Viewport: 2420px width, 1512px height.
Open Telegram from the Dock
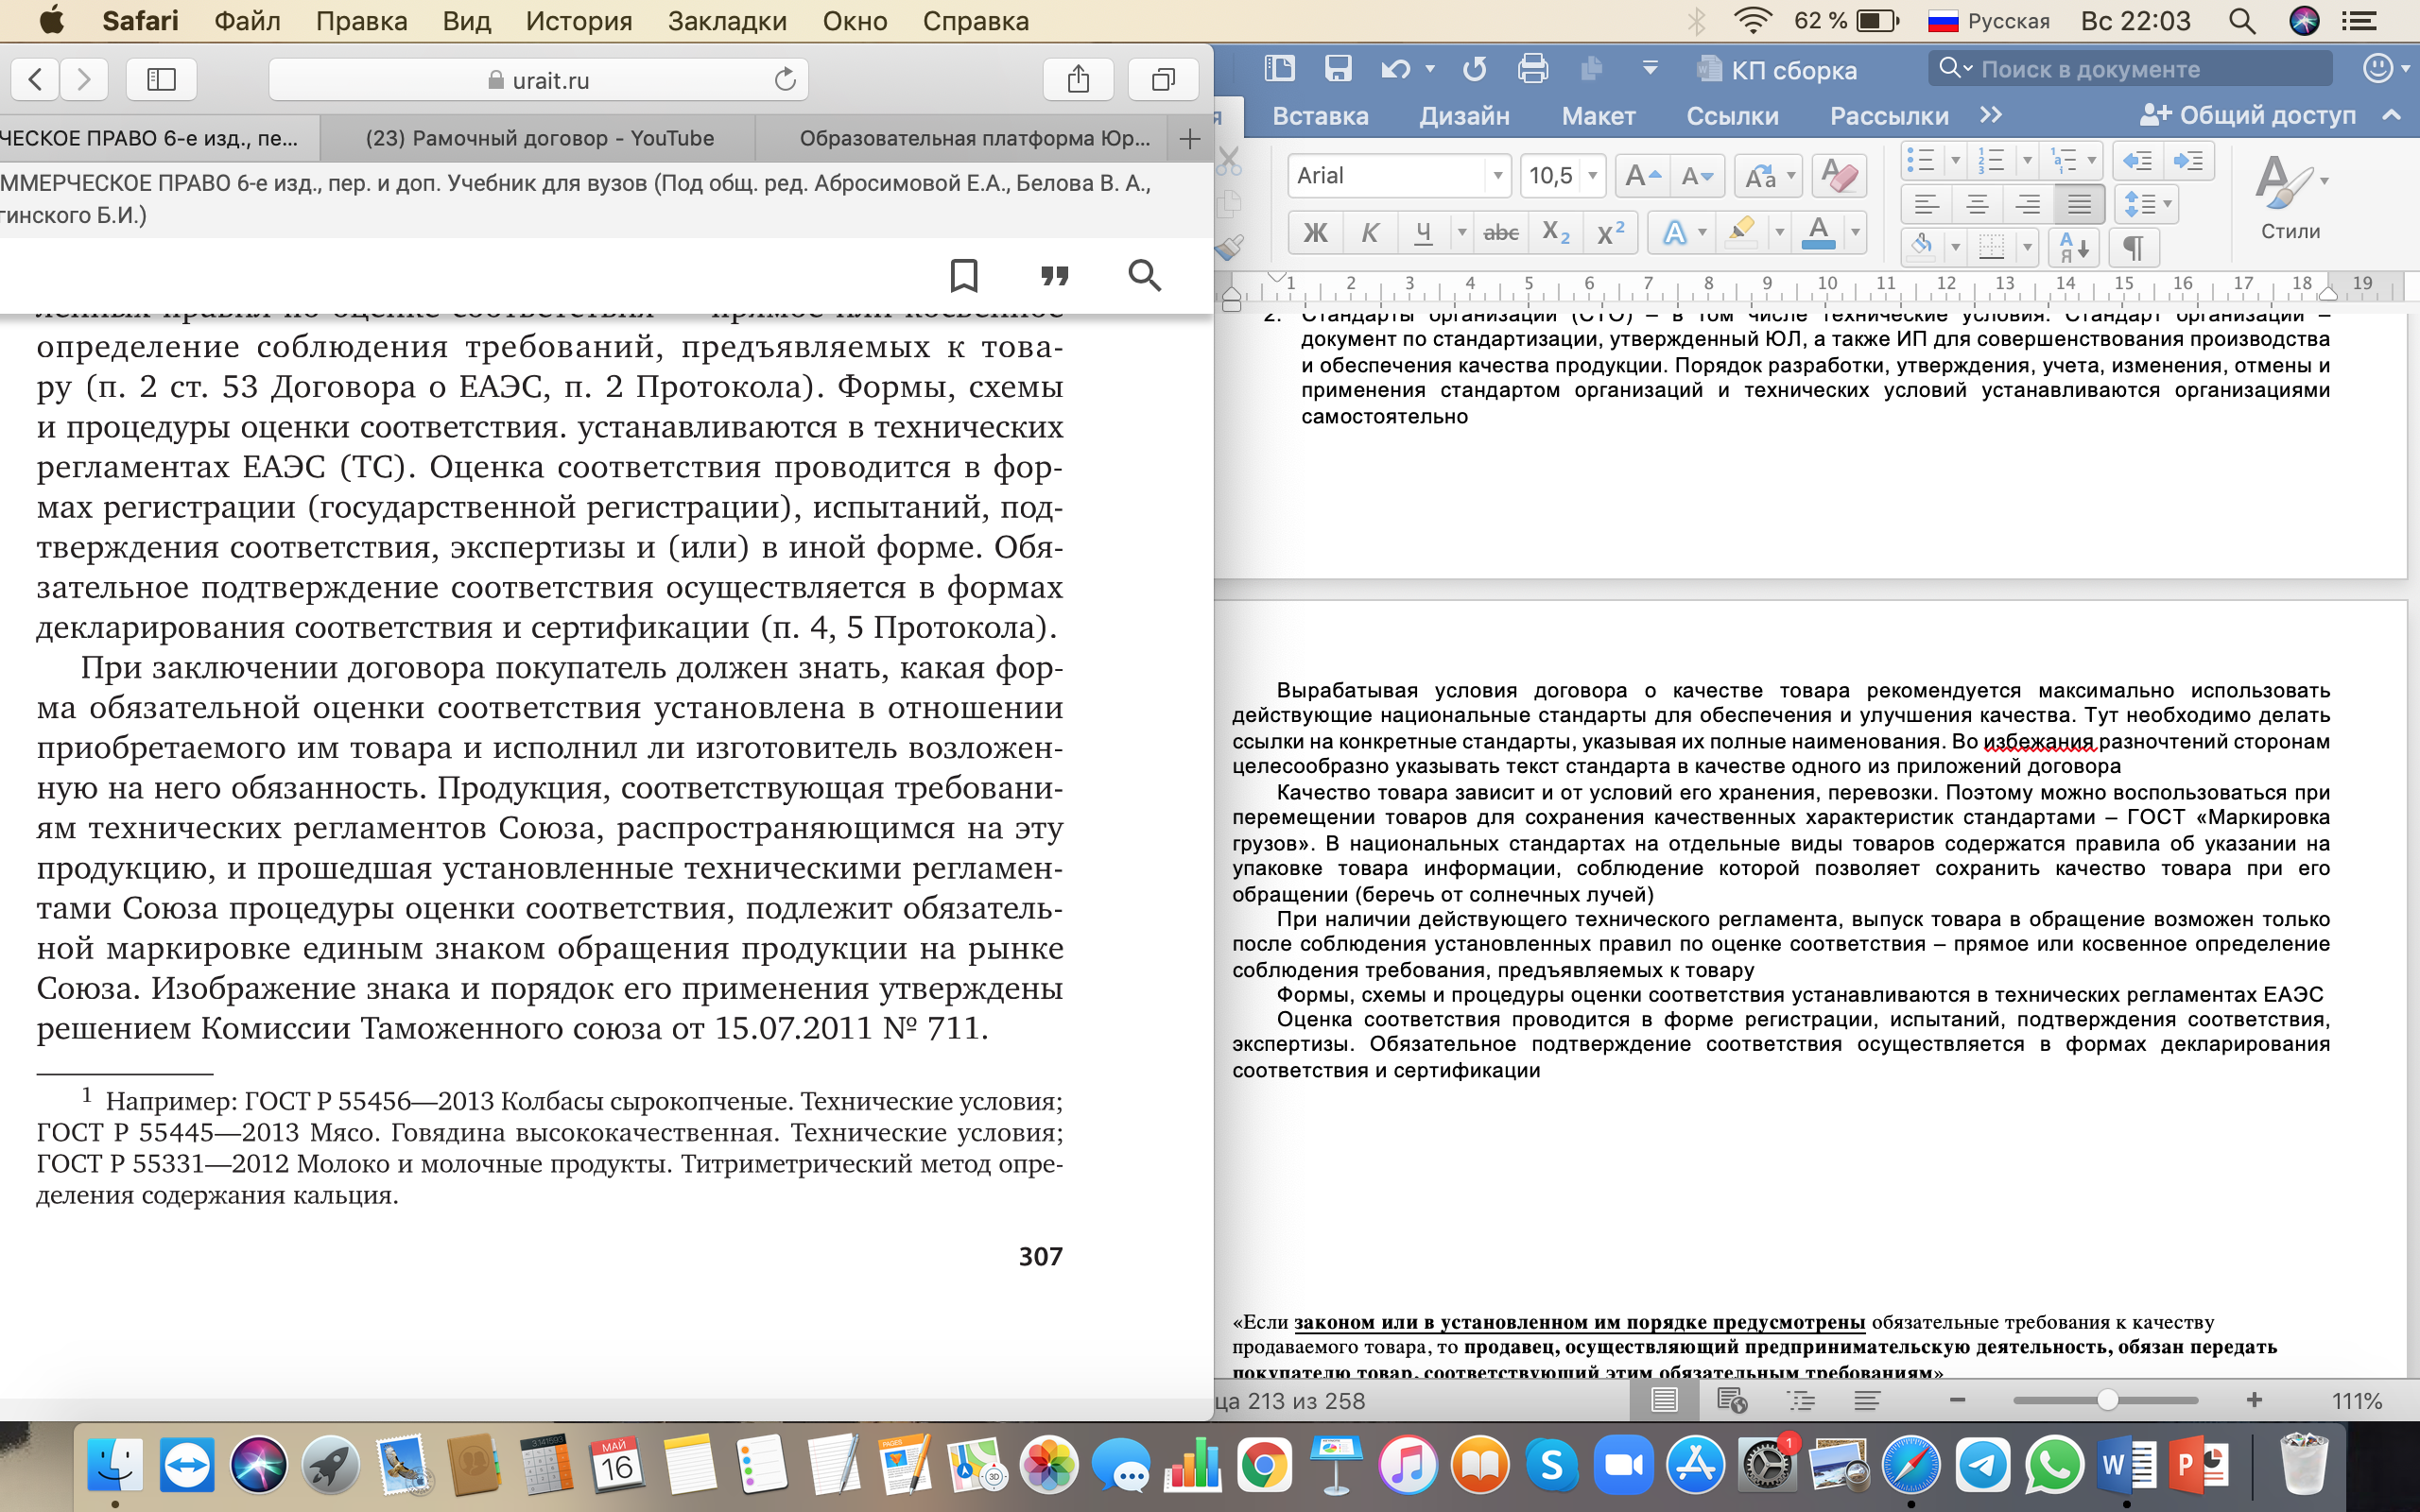coord(1982,1466)
